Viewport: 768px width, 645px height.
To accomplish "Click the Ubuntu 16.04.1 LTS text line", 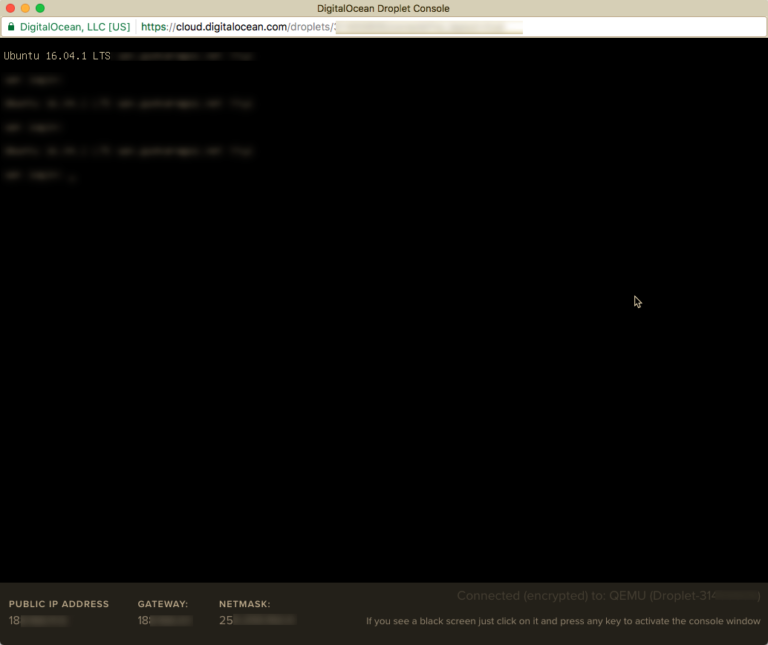I will (57, 56).
